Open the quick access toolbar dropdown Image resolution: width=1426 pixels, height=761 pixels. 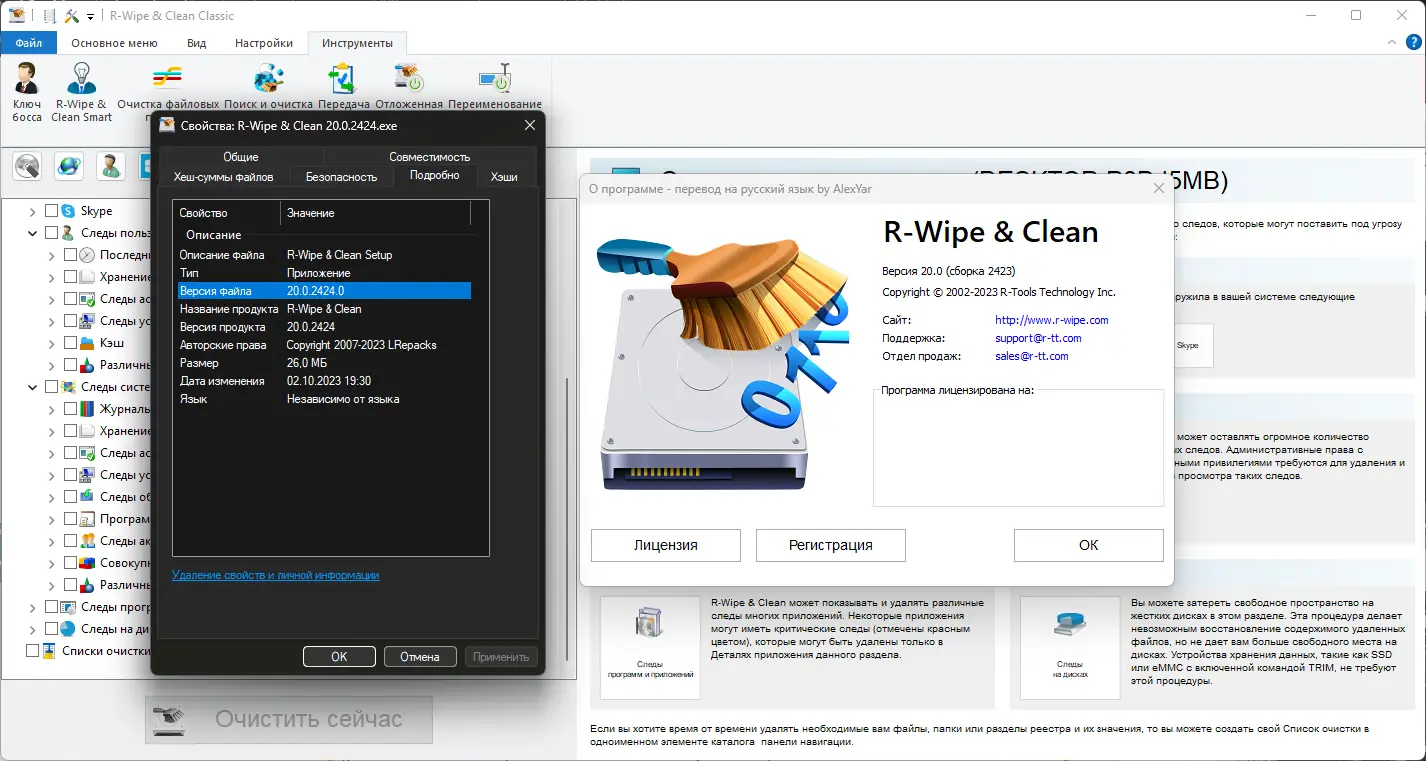pyautogui.click(x=90, y=17)
